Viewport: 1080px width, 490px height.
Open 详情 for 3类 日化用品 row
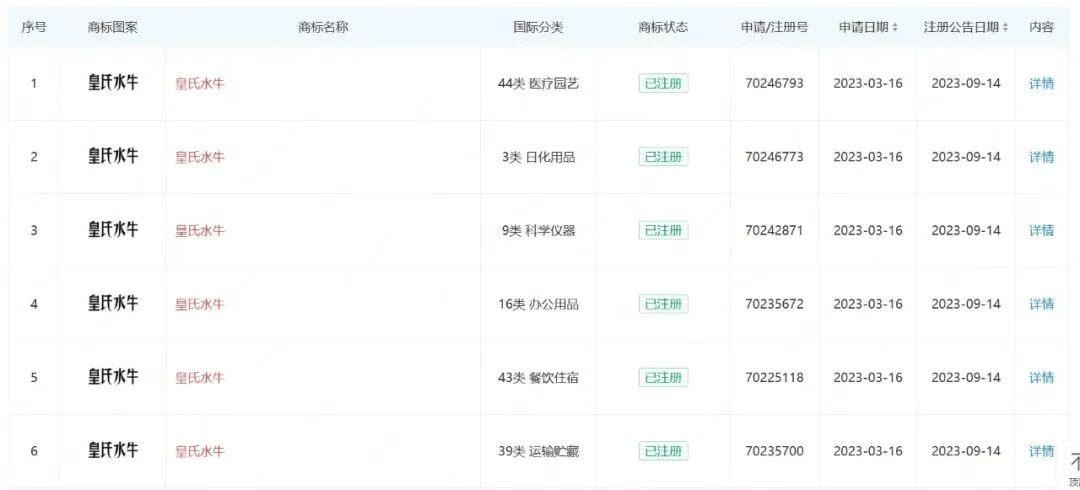point(1041,157)
